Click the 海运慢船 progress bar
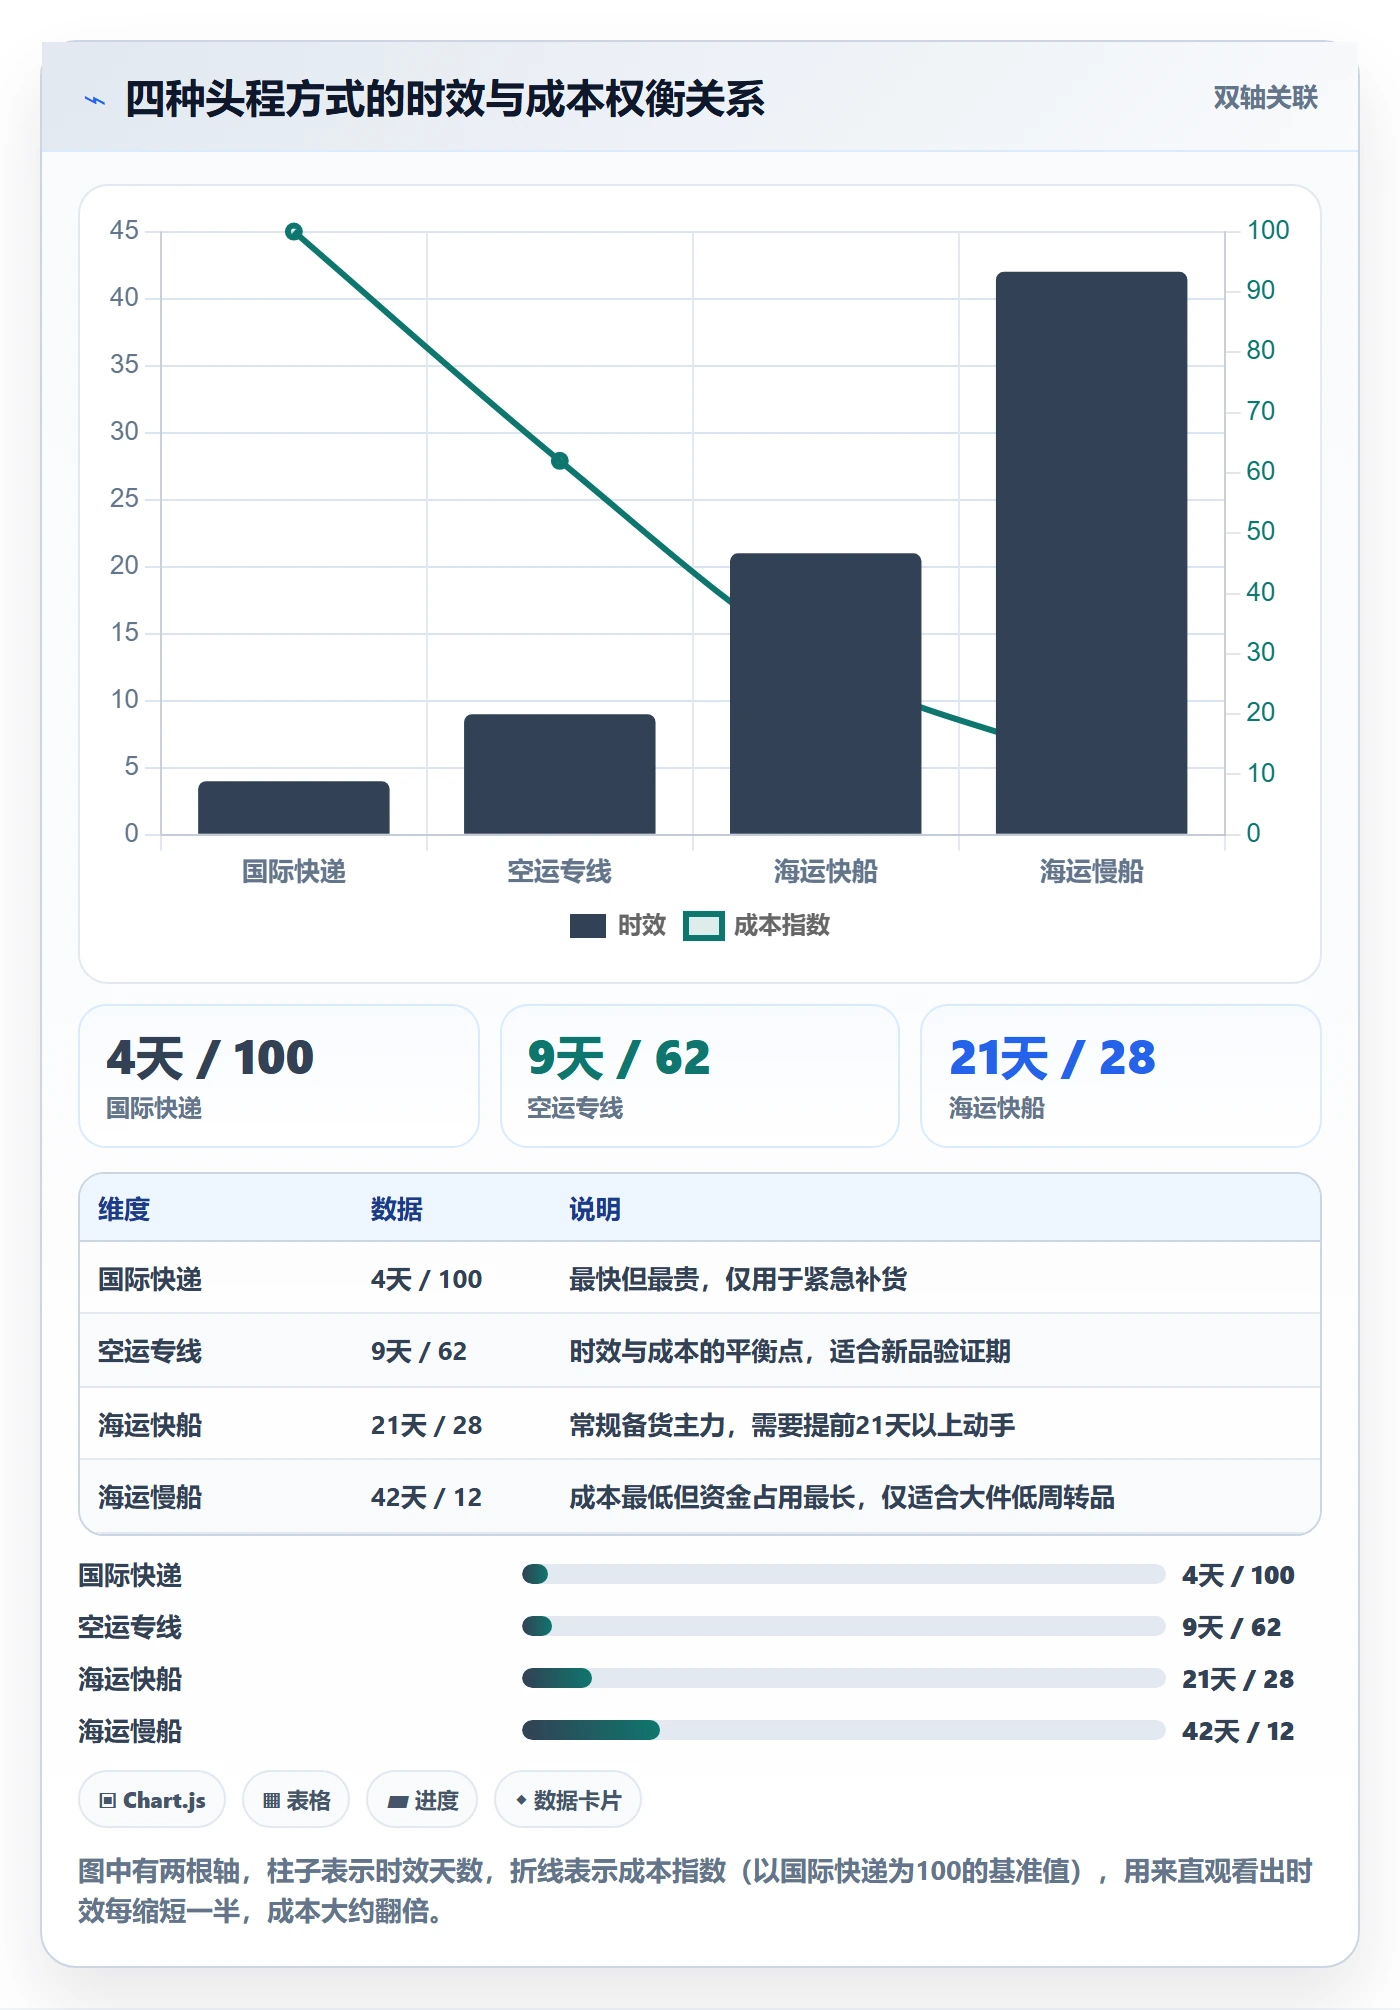This screenshot has height=2010, width=1400. (843, 1730)
